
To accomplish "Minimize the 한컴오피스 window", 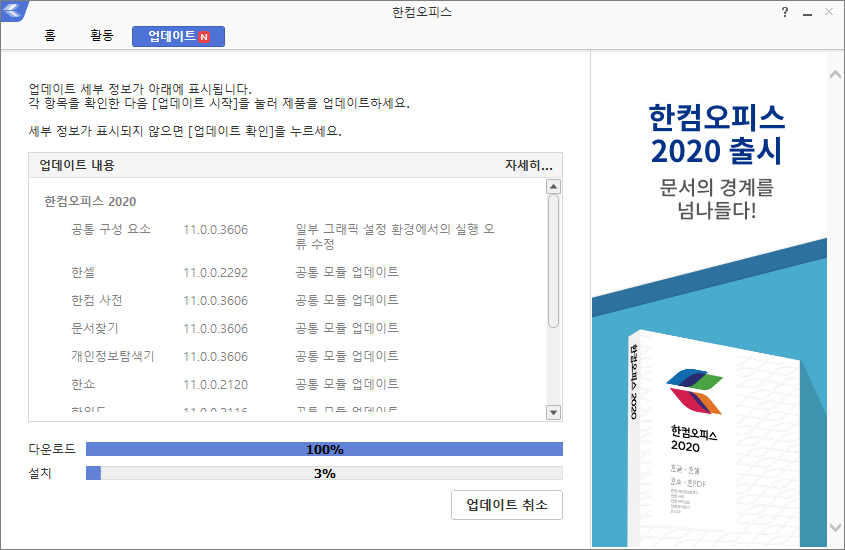I will (x=807, y=13).
